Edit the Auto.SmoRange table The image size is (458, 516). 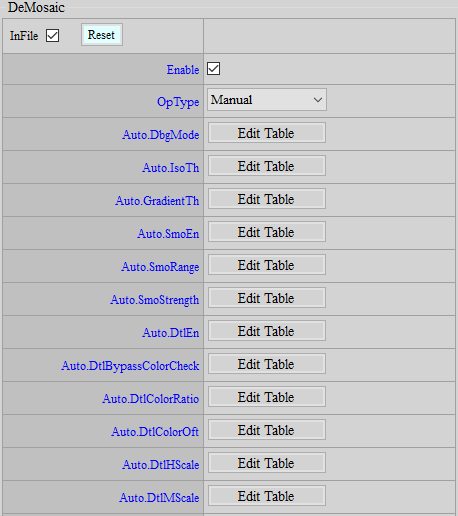[267, 265]
